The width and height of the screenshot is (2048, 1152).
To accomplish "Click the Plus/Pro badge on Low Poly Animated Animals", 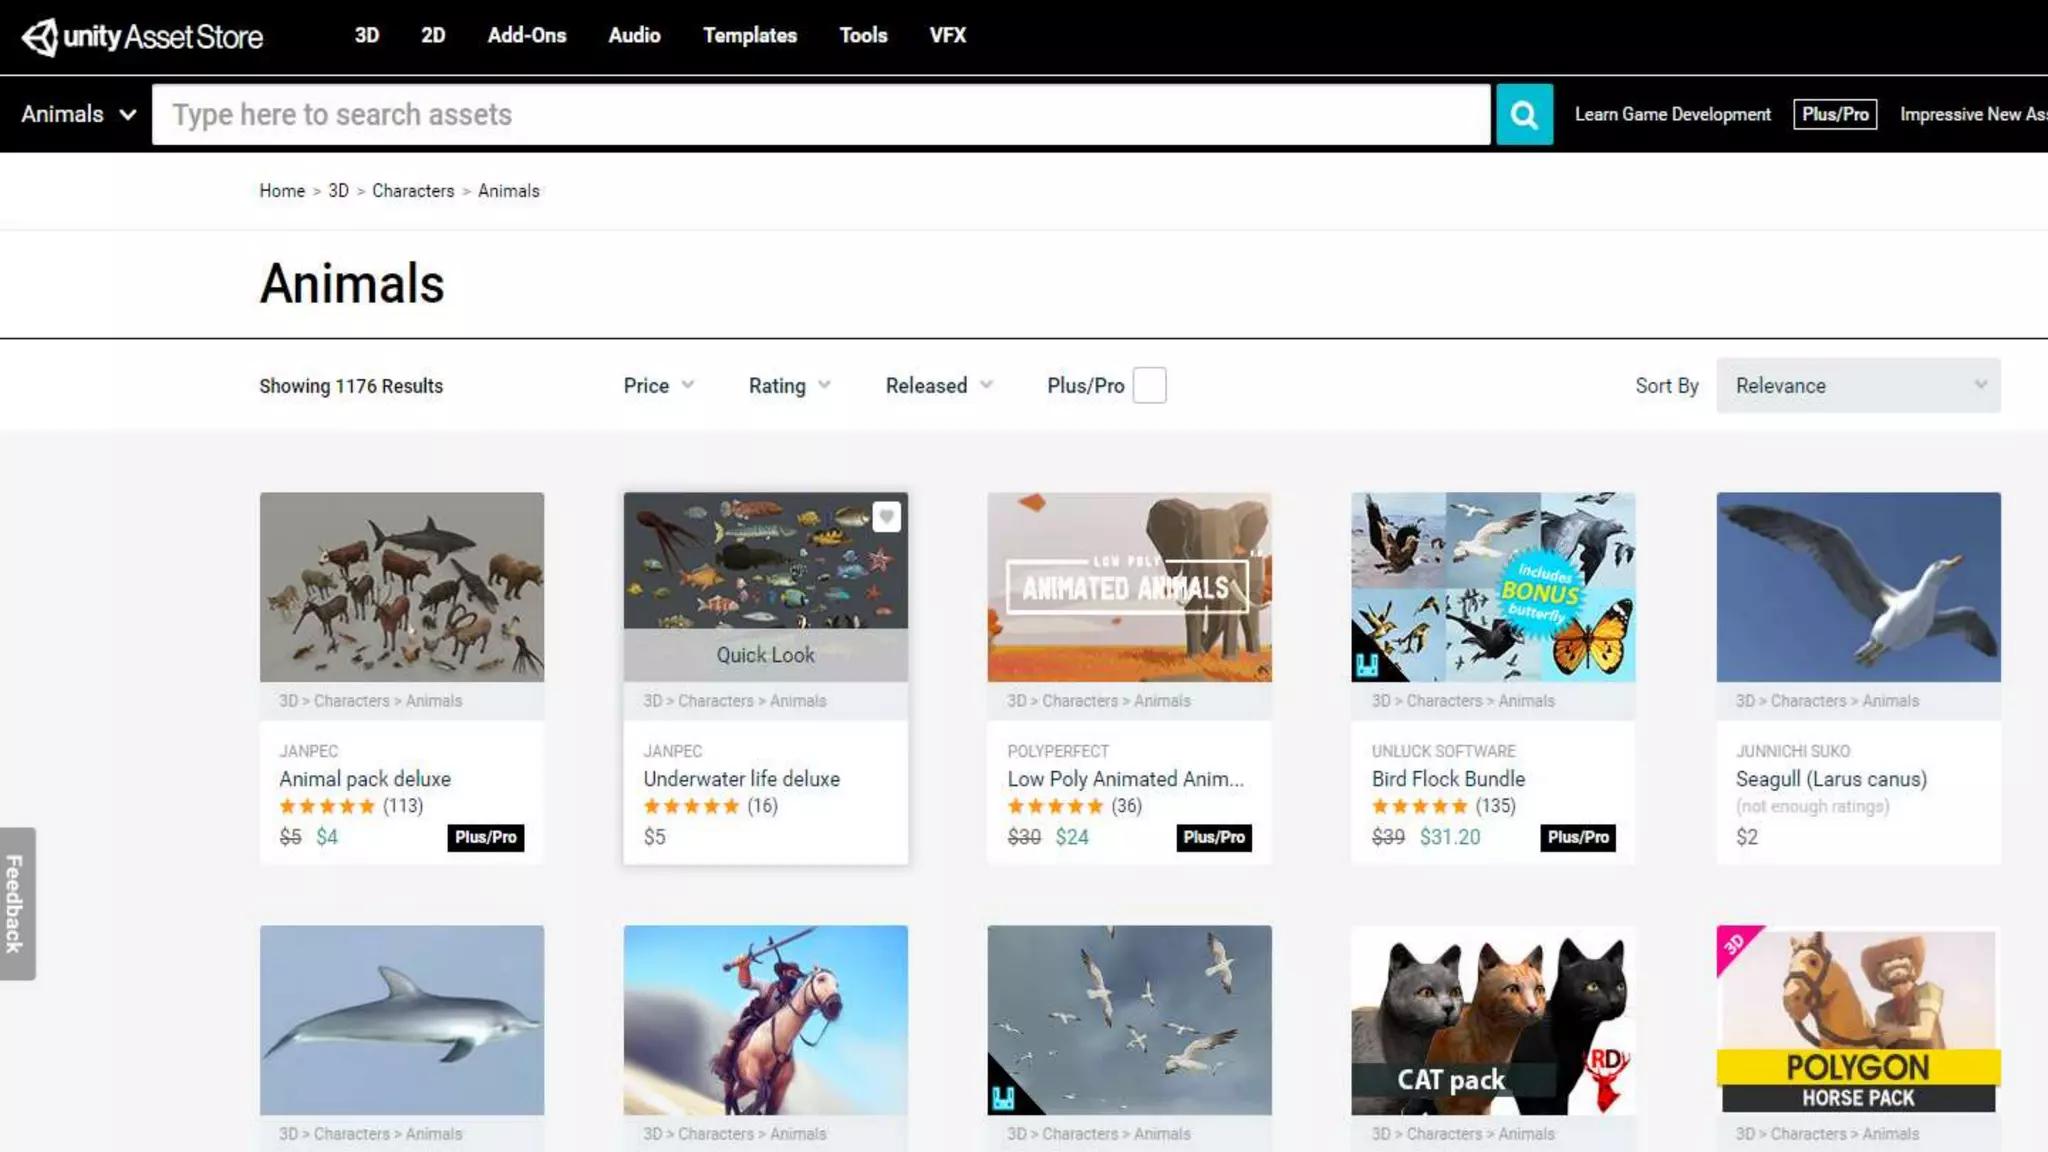I will [x=1213, y=837].
